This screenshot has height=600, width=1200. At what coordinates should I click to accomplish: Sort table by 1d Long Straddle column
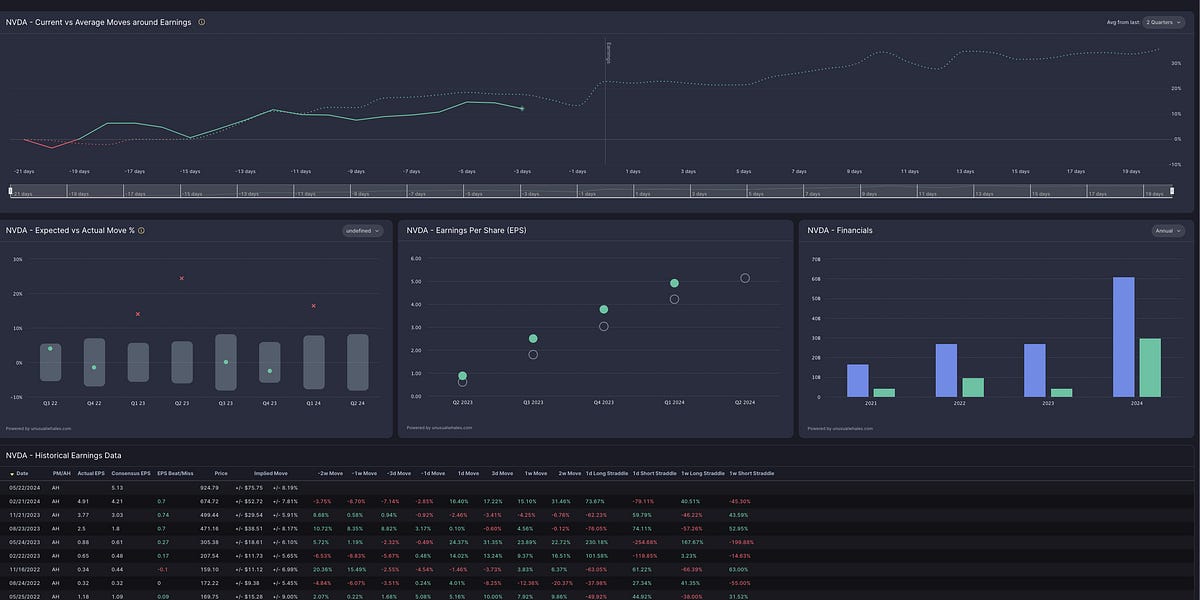pyautogui.click(x=606, y=473)
